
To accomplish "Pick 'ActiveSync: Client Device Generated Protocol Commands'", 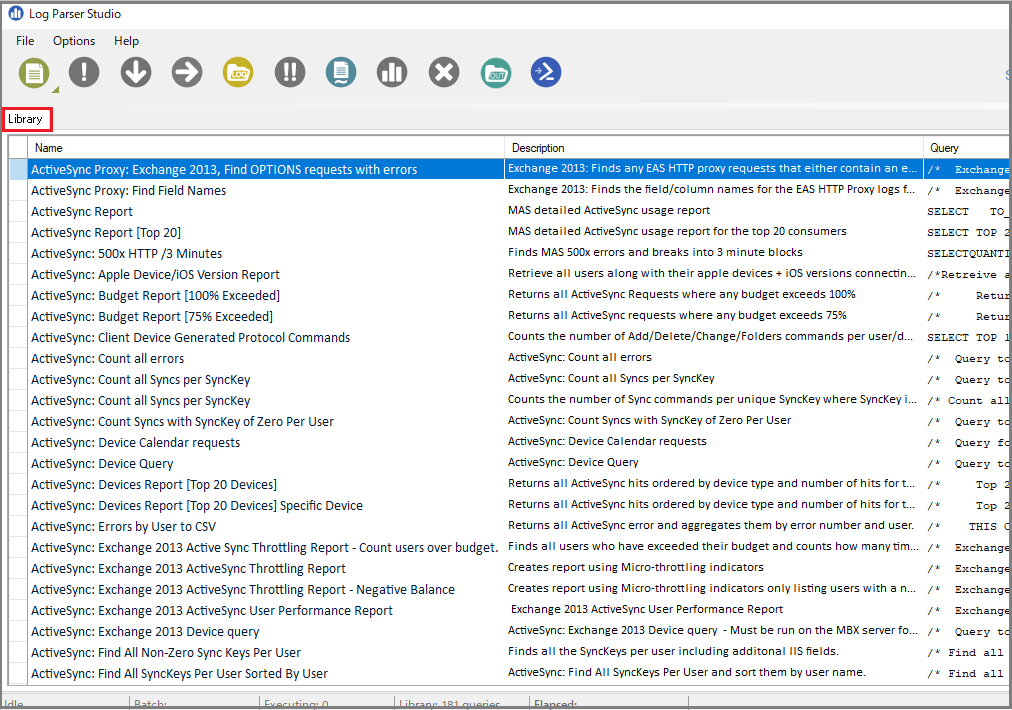I will pos(190,338).
